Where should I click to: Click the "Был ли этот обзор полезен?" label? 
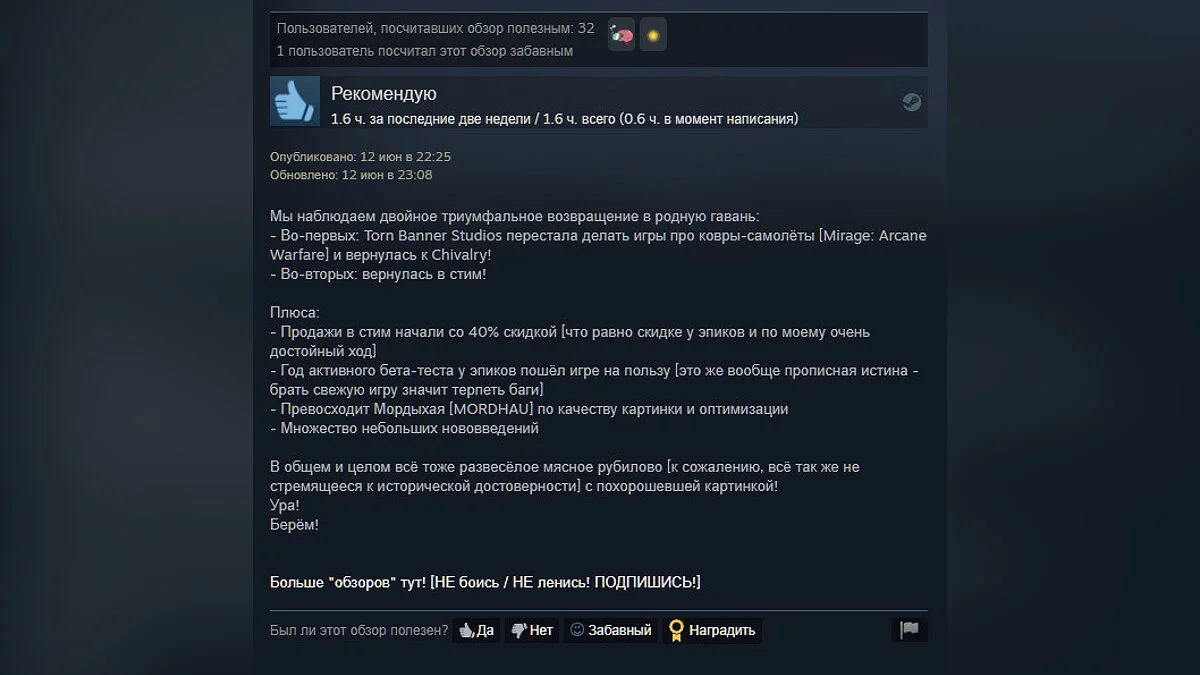[359, 630]
